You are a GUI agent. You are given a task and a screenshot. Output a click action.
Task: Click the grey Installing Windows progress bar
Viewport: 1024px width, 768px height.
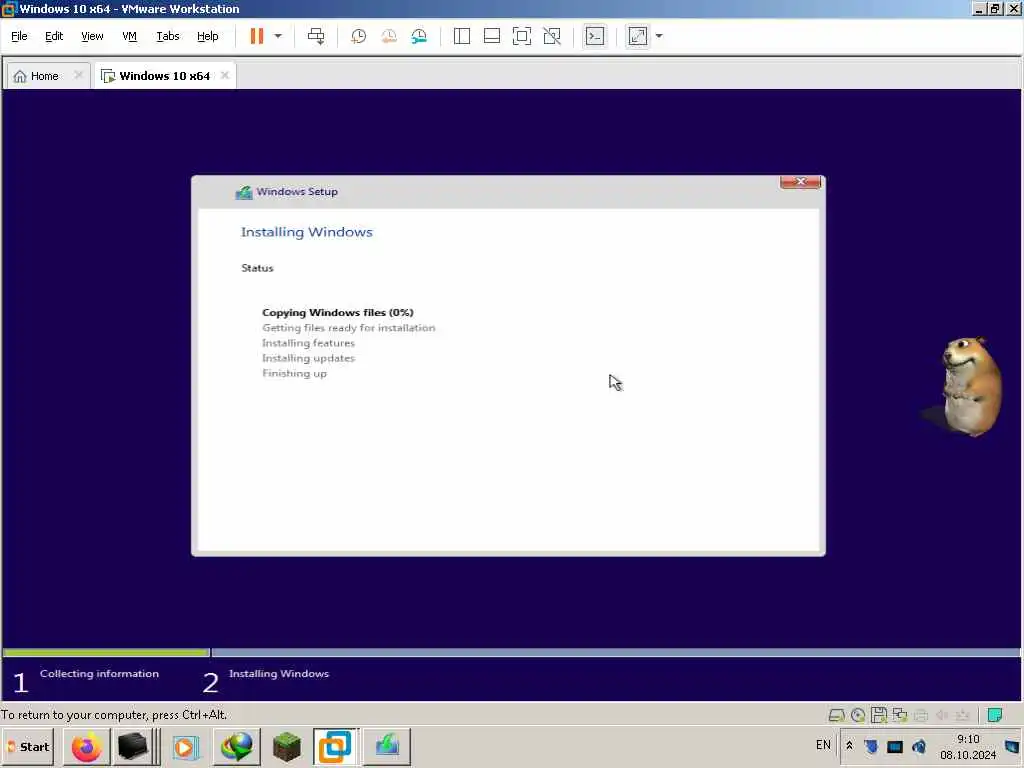616,652
